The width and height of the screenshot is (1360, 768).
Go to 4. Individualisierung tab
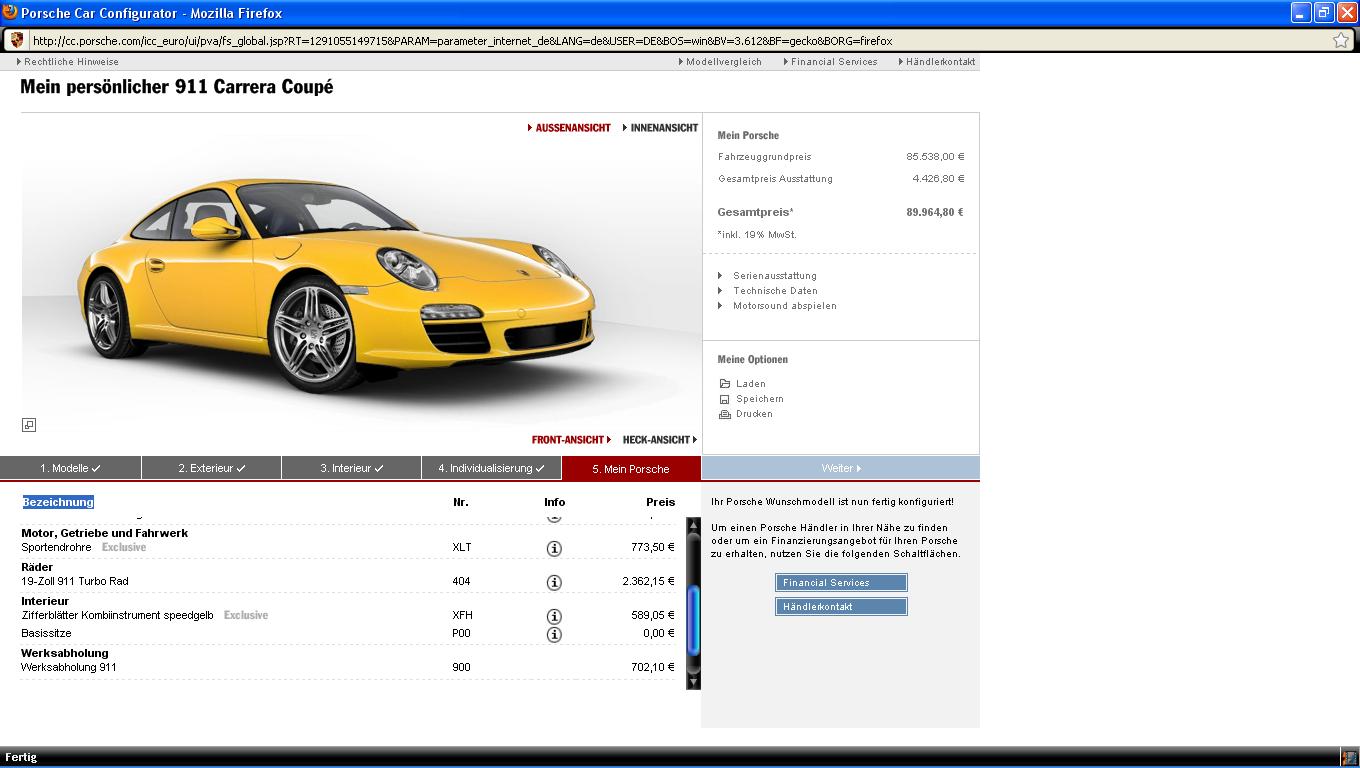(491, 468)
